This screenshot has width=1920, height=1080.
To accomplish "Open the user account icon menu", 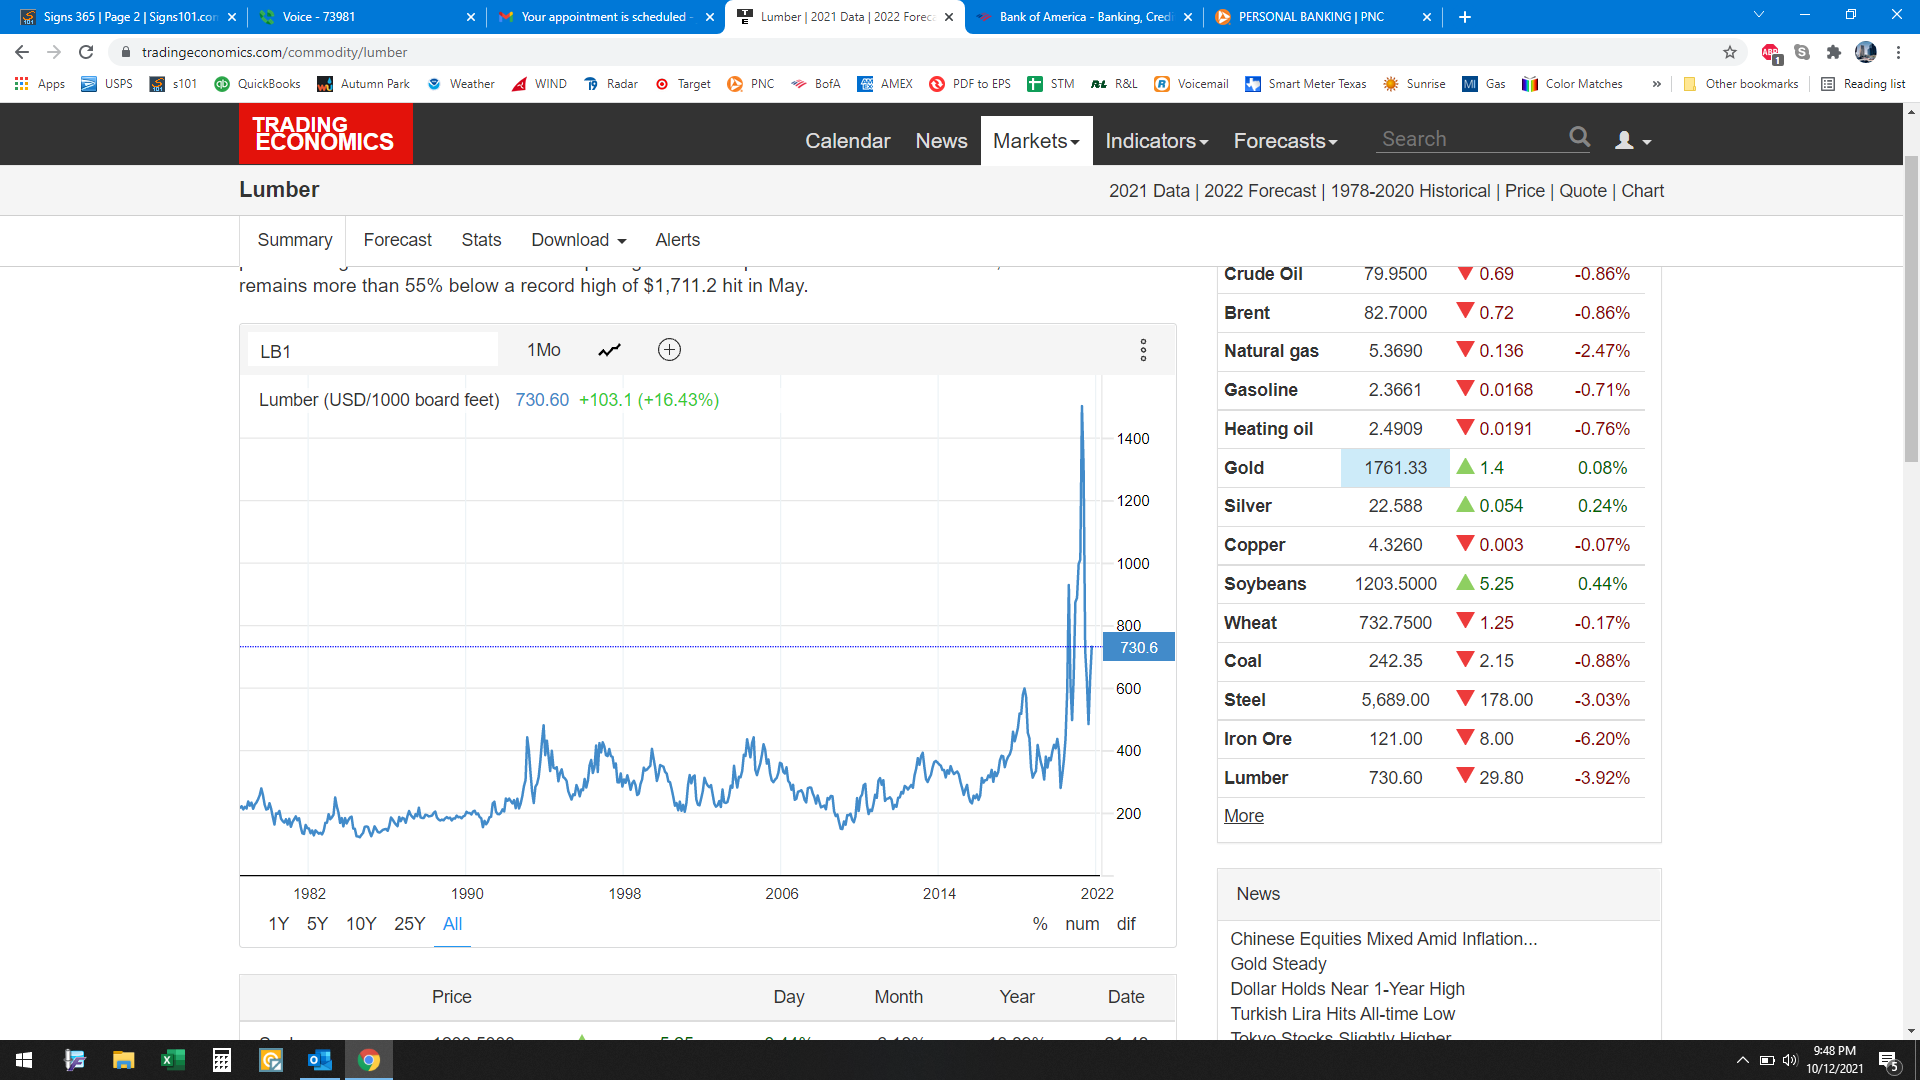I will [1632, 141].
